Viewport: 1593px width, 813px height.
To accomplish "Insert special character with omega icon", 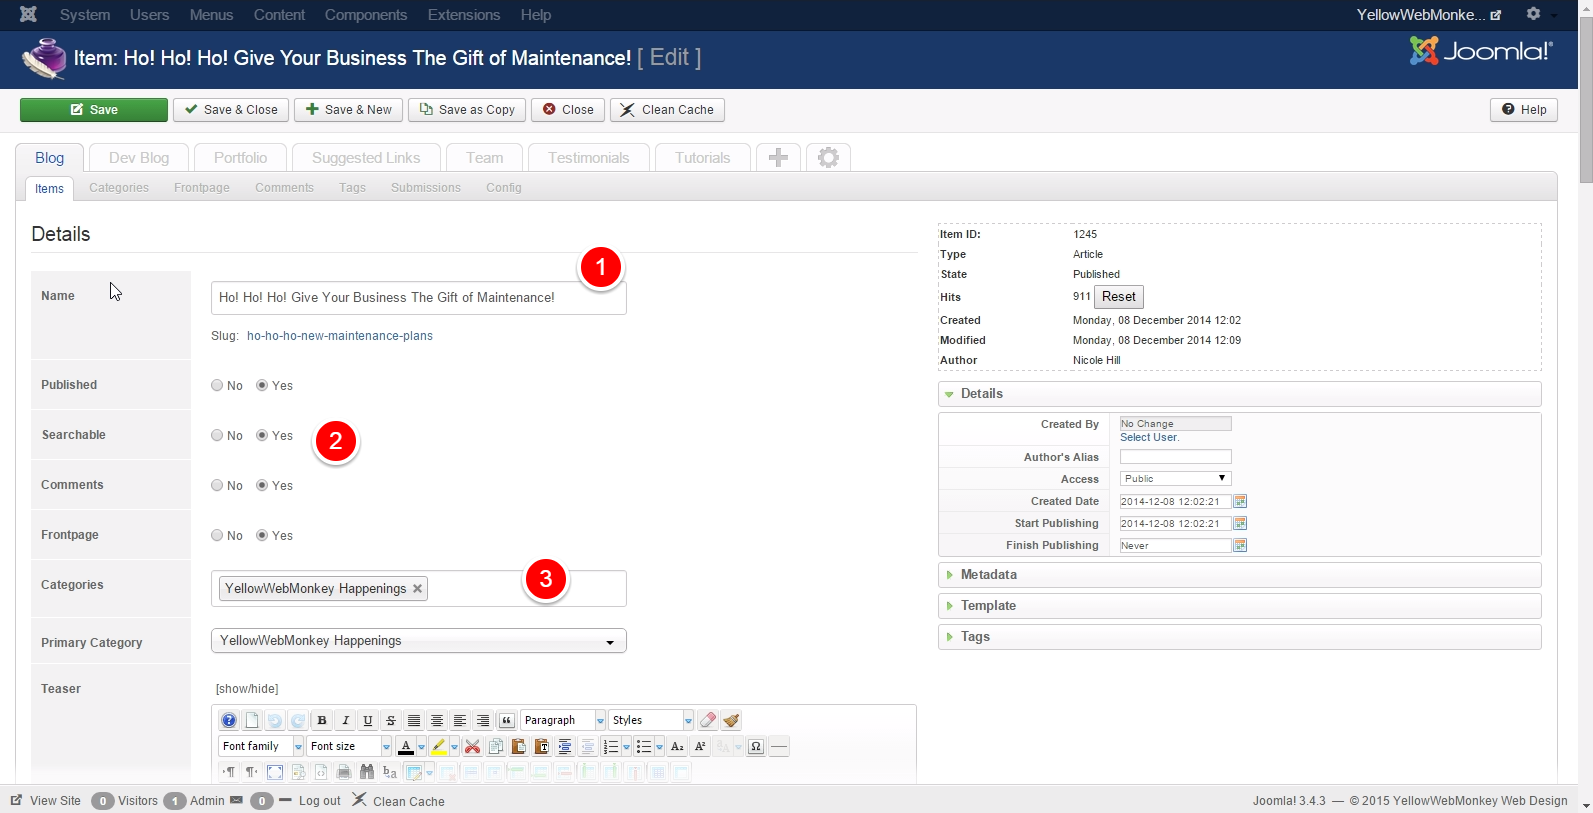I will 756,746.
